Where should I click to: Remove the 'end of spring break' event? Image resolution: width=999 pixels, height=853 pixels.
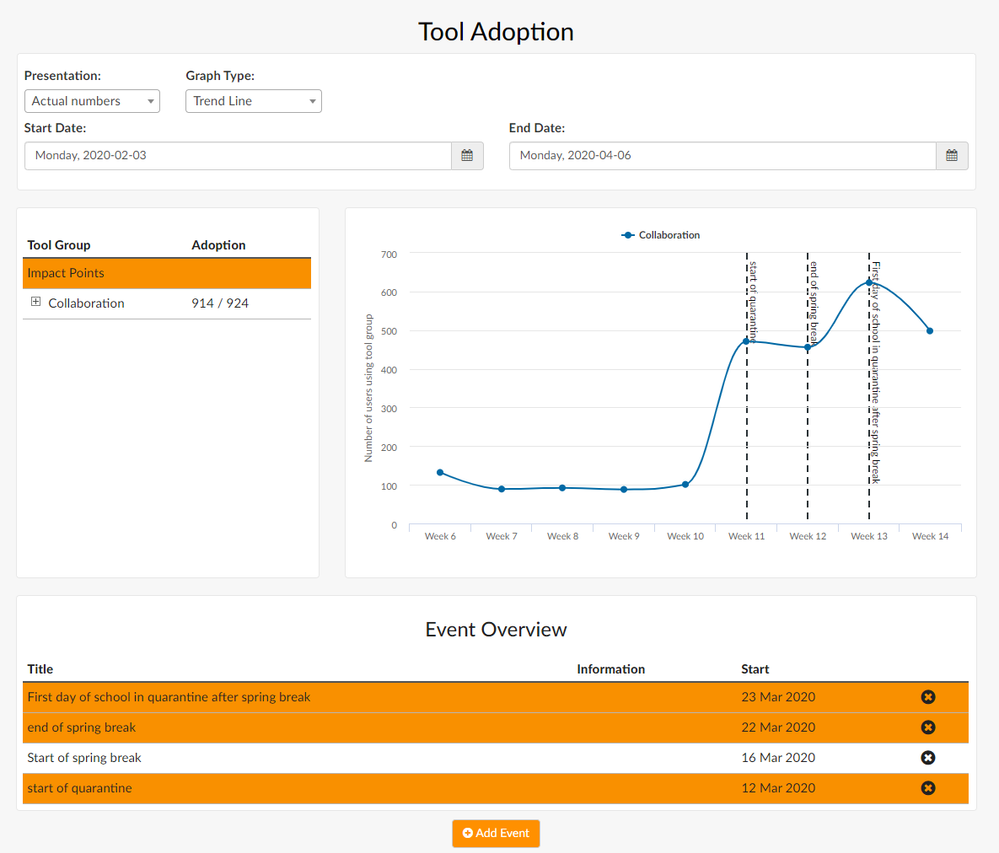(x=927, y=727)
